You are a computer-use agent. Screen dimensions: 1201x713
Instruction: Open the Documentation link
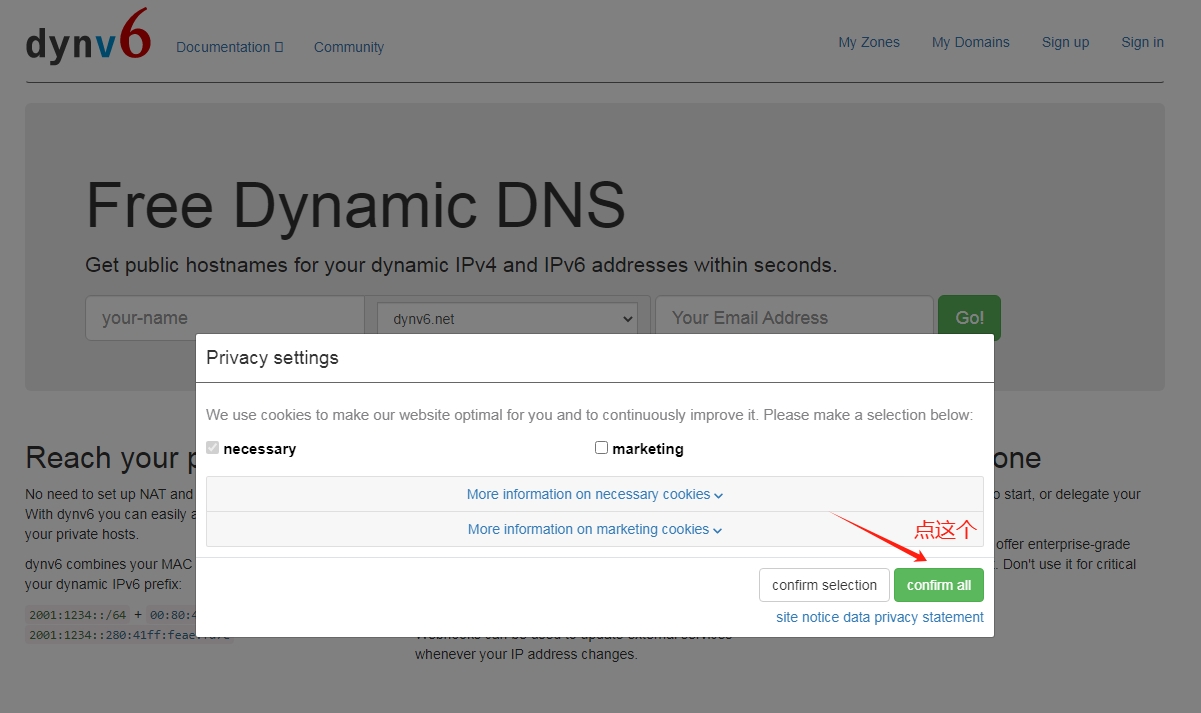(229, 47)
